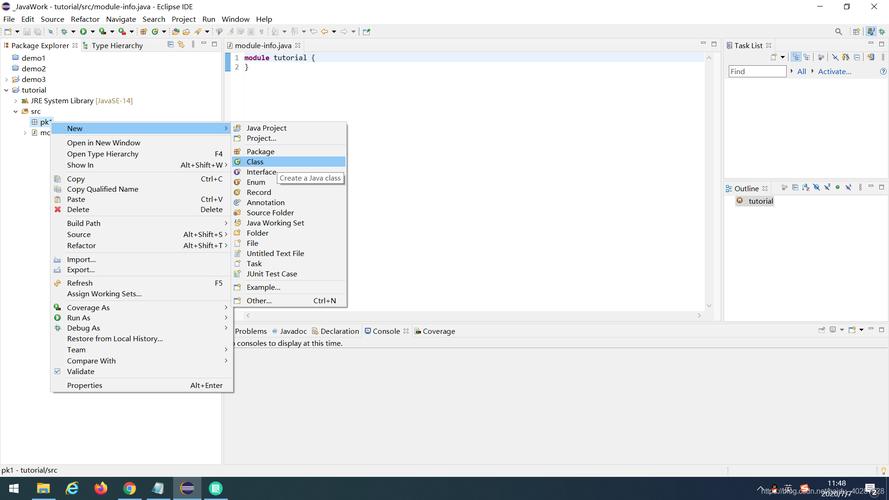Viewport: 889px width, 500px height.
Task: Expand the demo3 project node
Action: tap(6, 79)
